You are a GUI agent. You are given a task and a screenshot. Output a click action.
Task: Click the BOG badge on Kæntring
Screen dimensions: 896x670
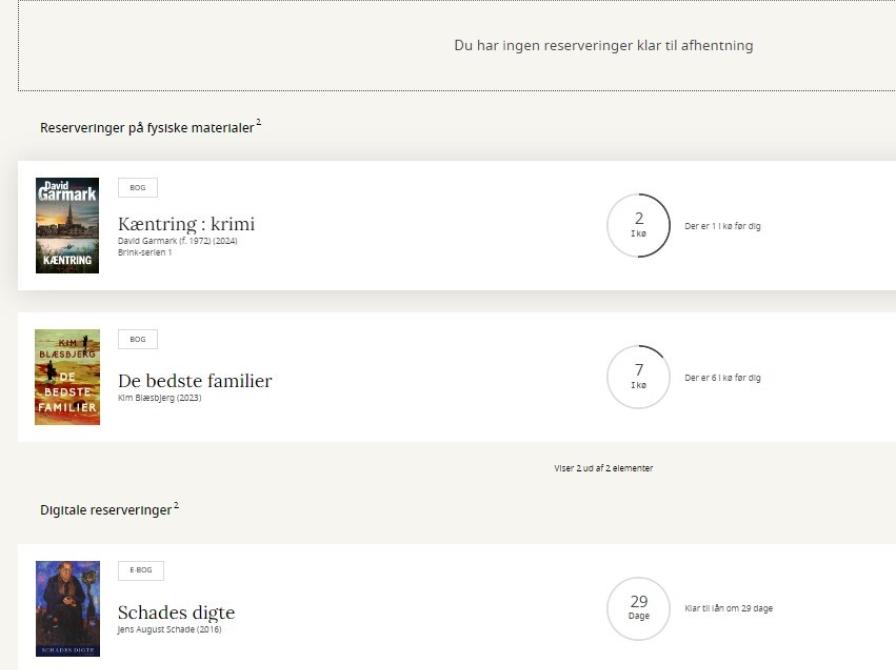(x=138, y=188)
